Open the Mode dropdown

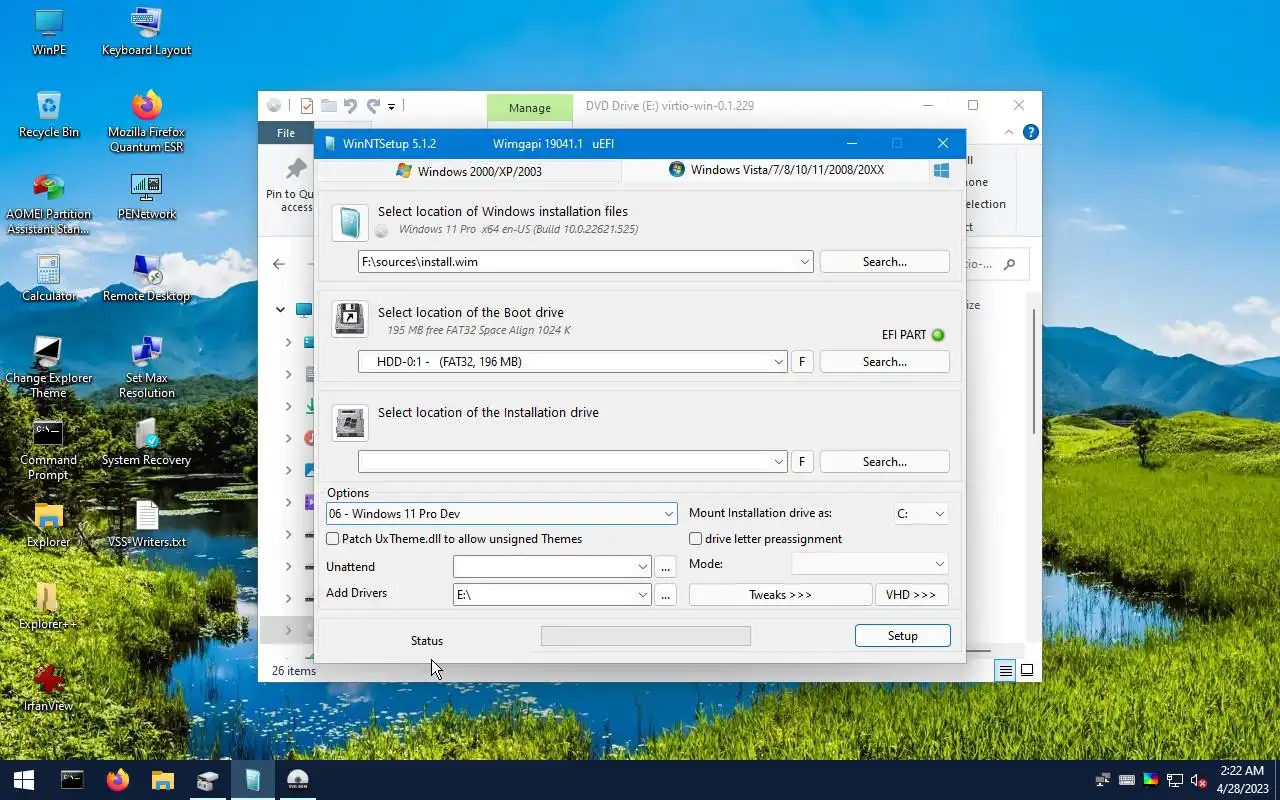click(x=939, y=564)
